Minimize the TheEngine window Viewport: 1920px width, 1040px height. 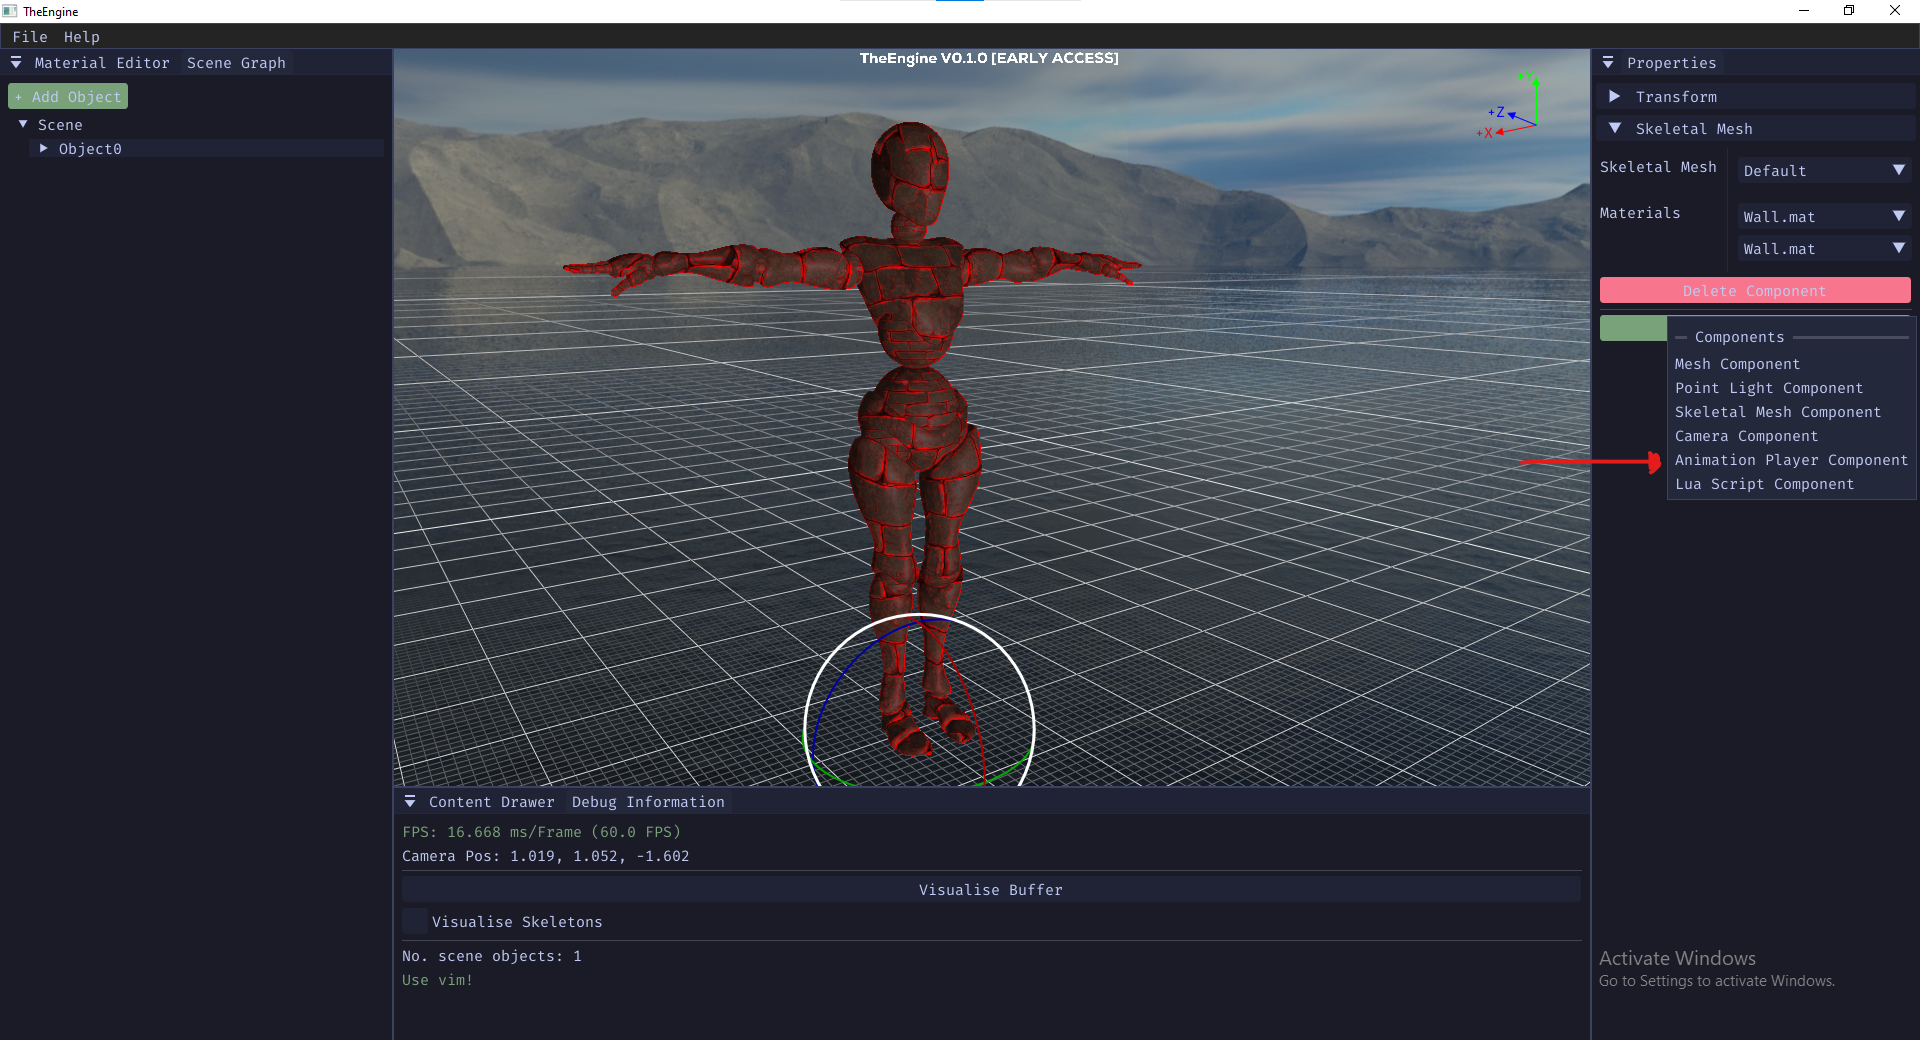(x=1804, y=11)
